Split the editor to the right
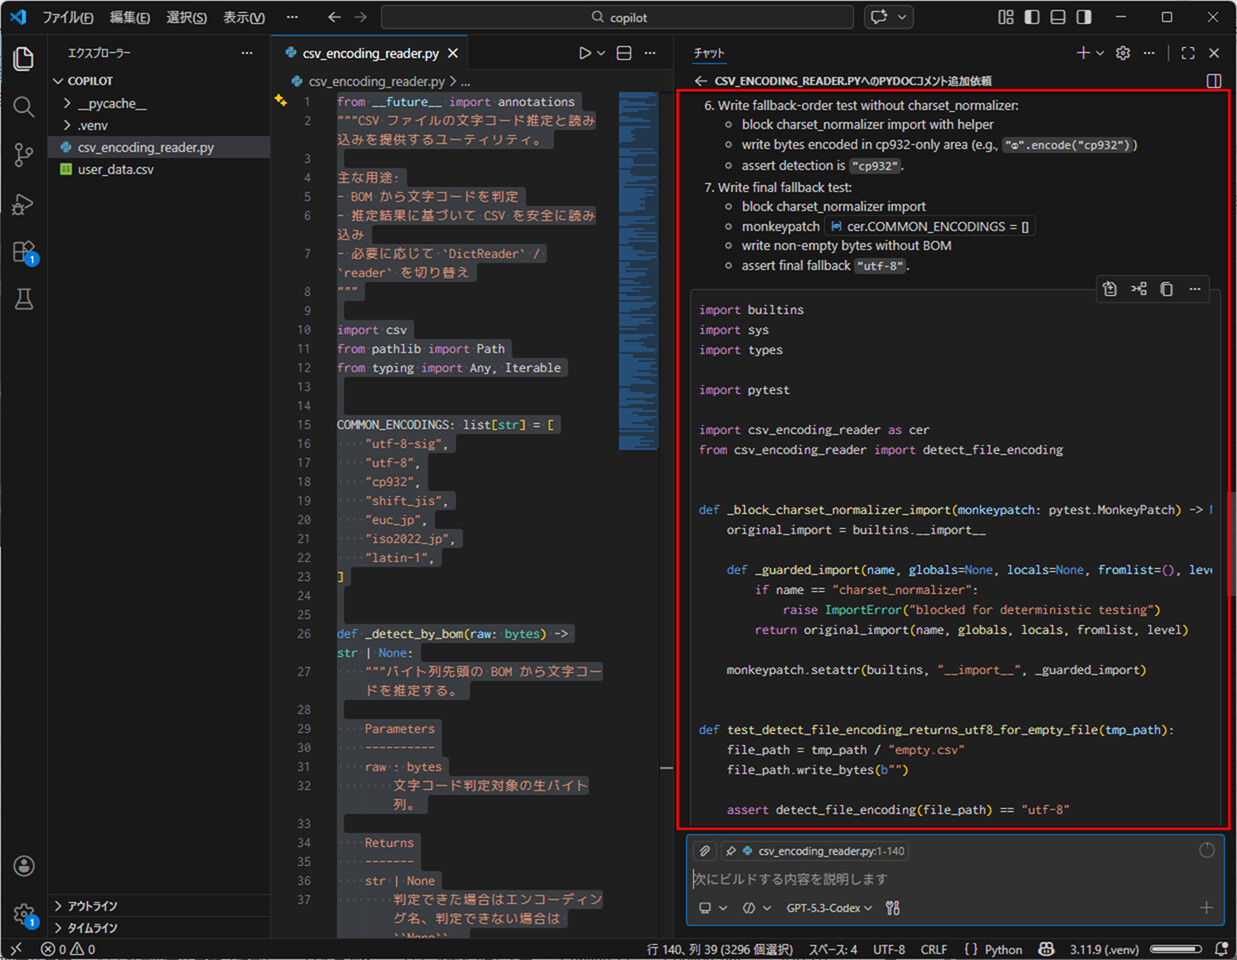 [x=624, y=53]
